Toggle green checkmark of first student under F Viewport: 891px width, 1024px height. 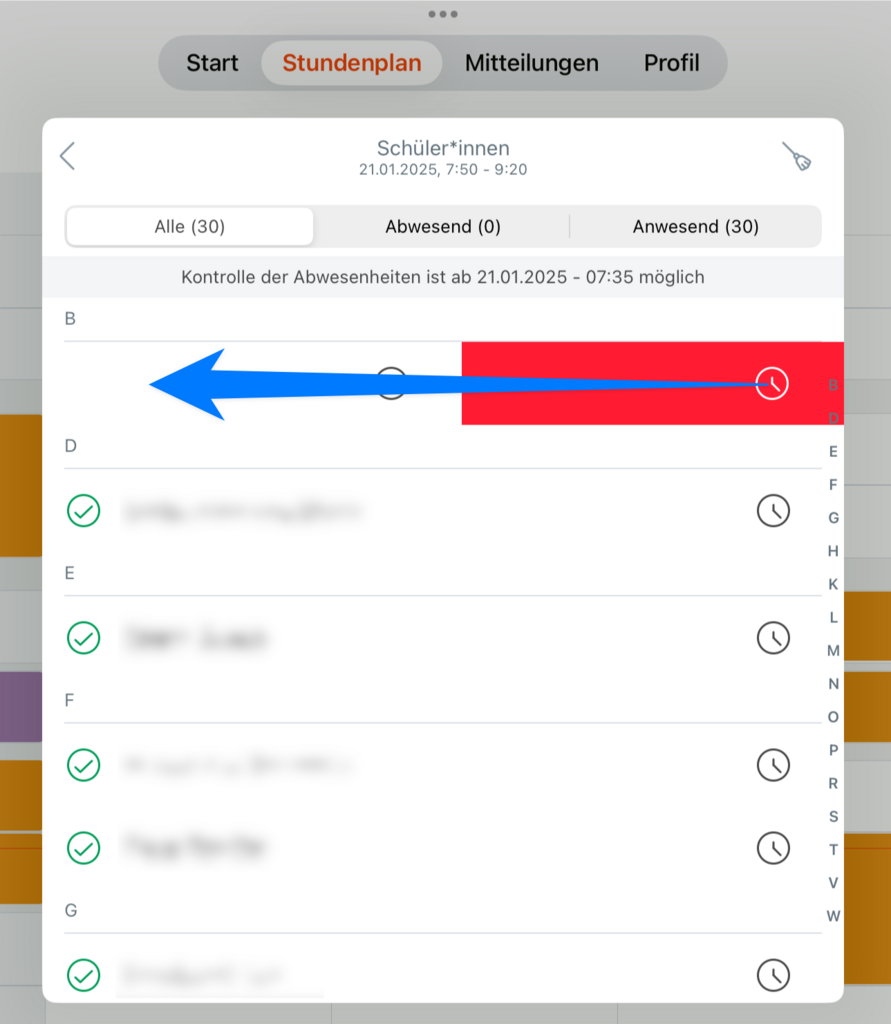tap(84, 765)
